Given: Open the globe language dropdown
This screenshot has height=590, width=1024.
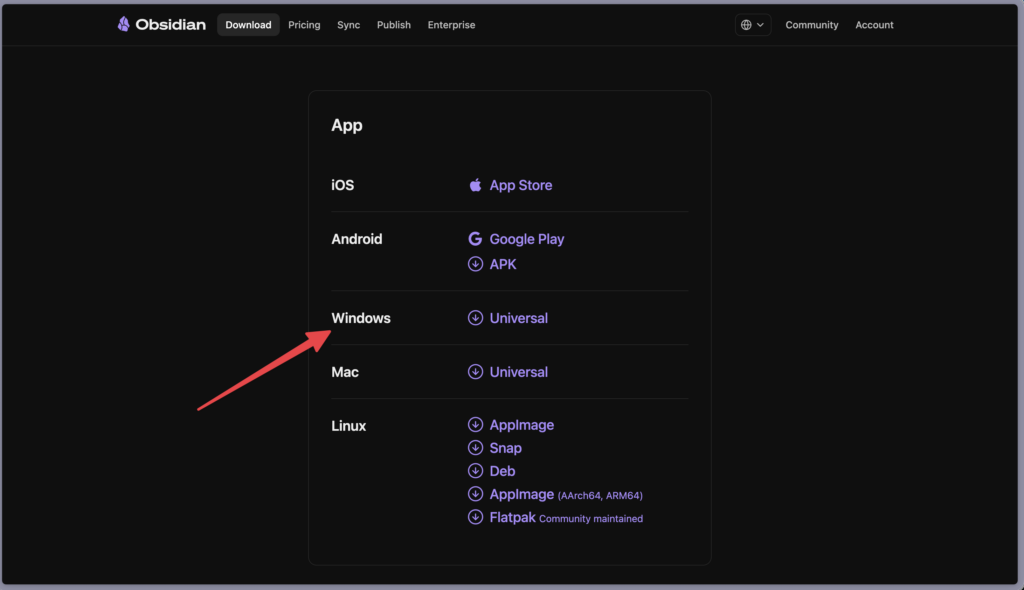Looking at the screenshot, I should coord(752,25).
